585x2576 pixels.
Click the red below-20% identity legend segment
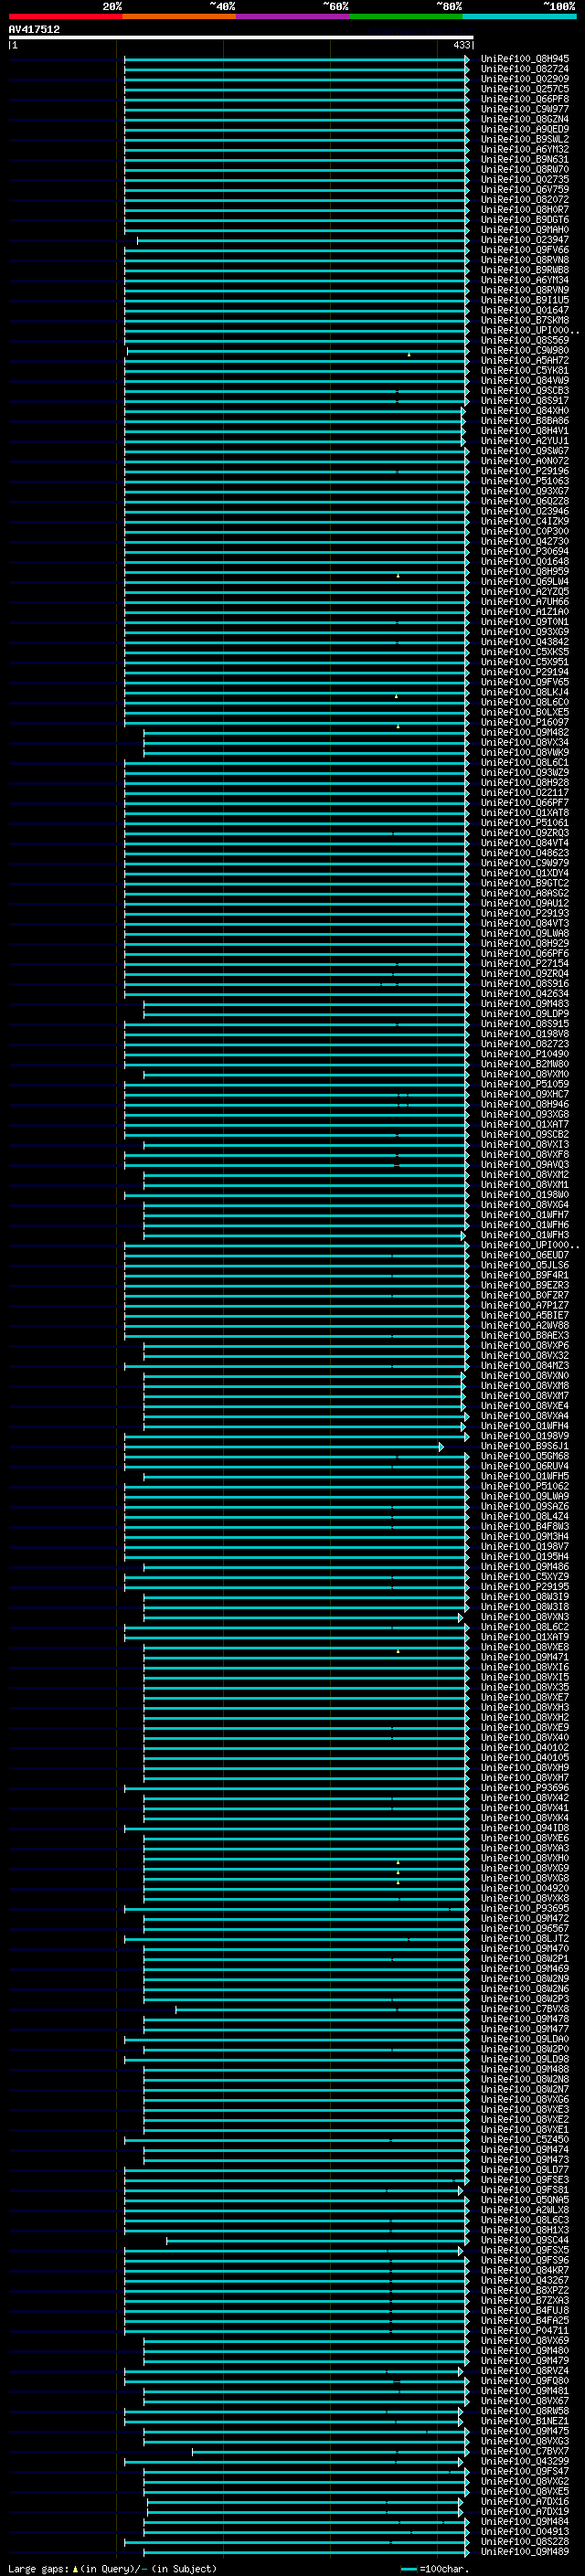[x=65, y=16]
